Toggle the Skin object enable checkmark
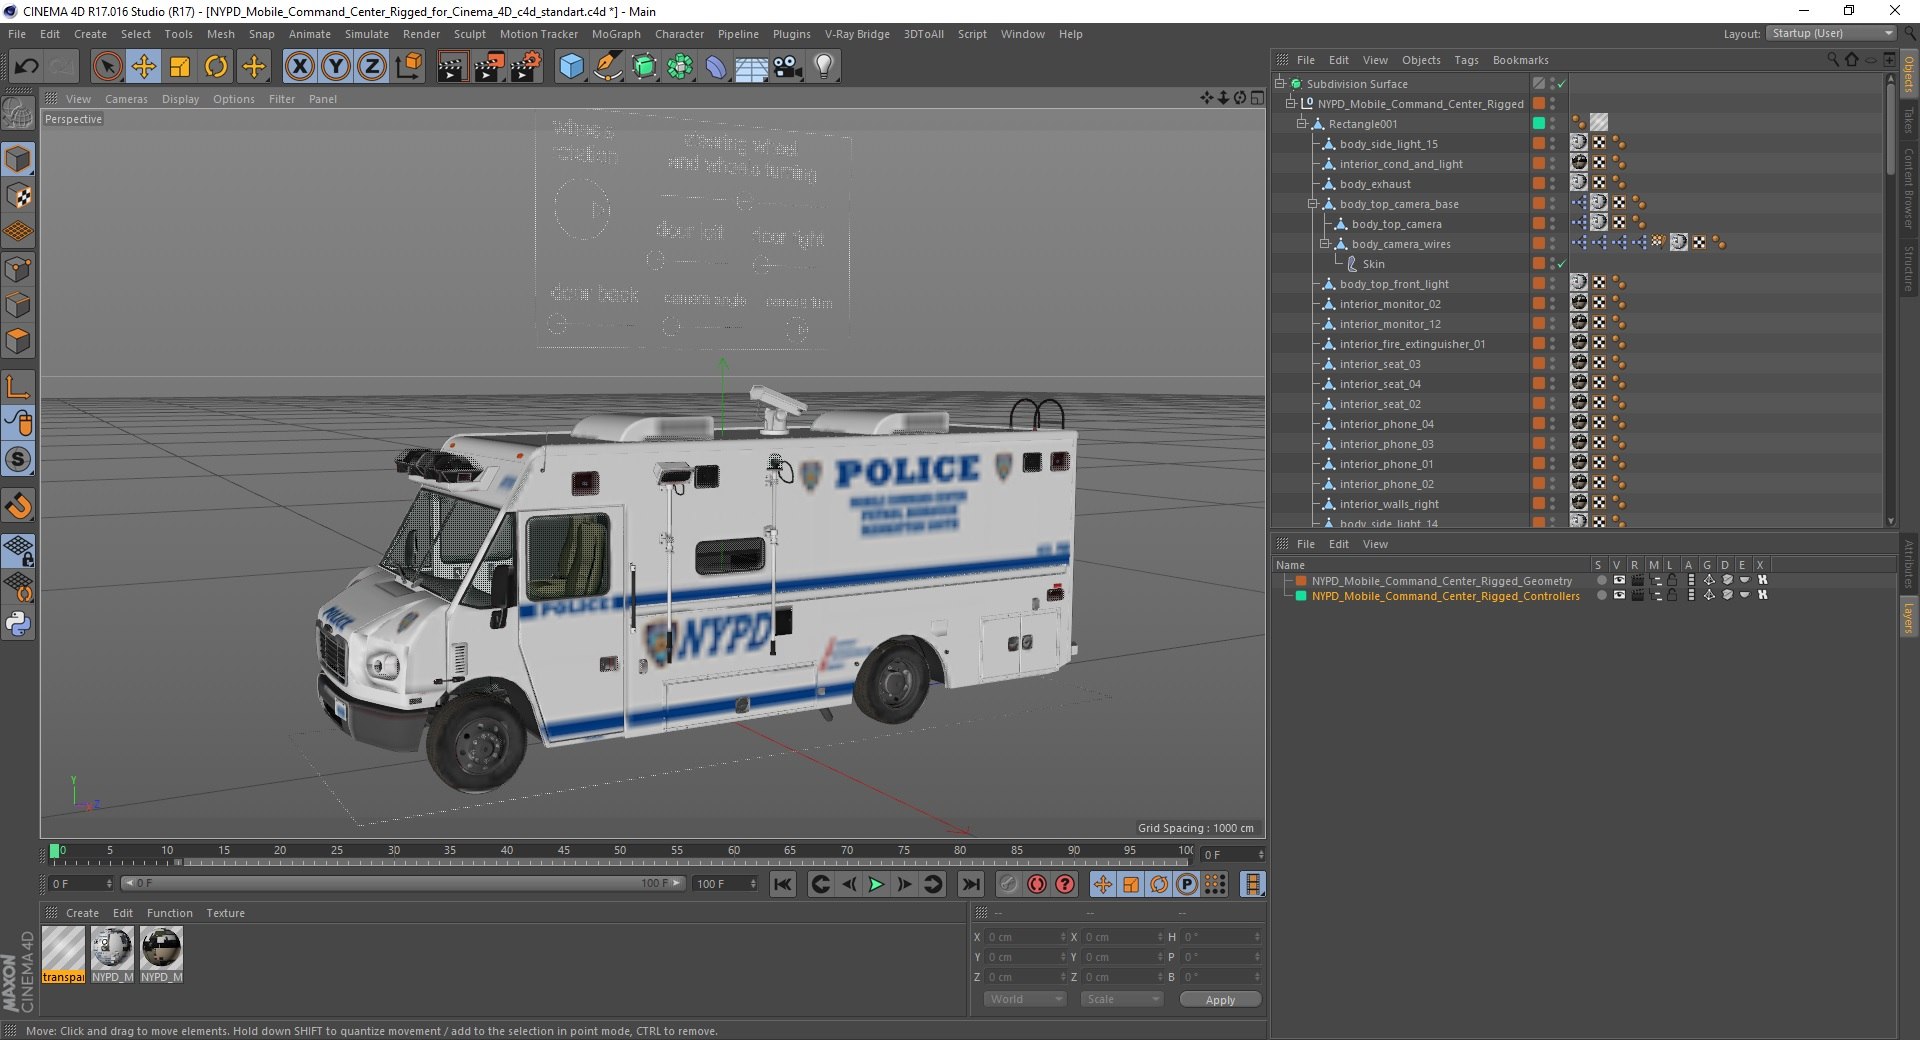This screenshot has height=1040, width=1920. (x=1562, y=264)
